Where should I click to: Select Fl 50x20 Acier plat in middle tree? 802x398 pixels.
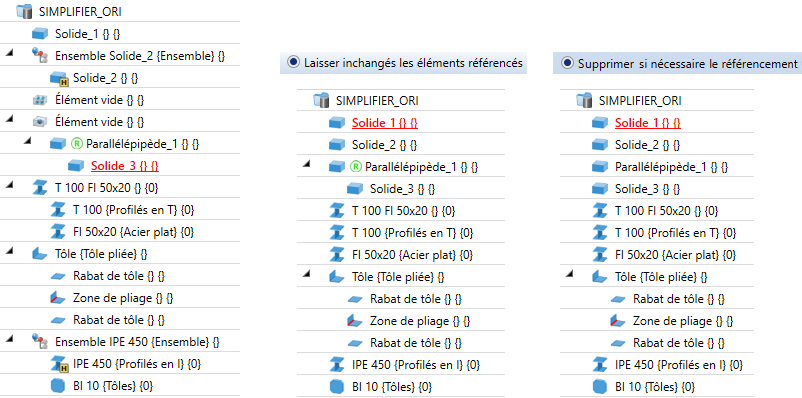412,254
